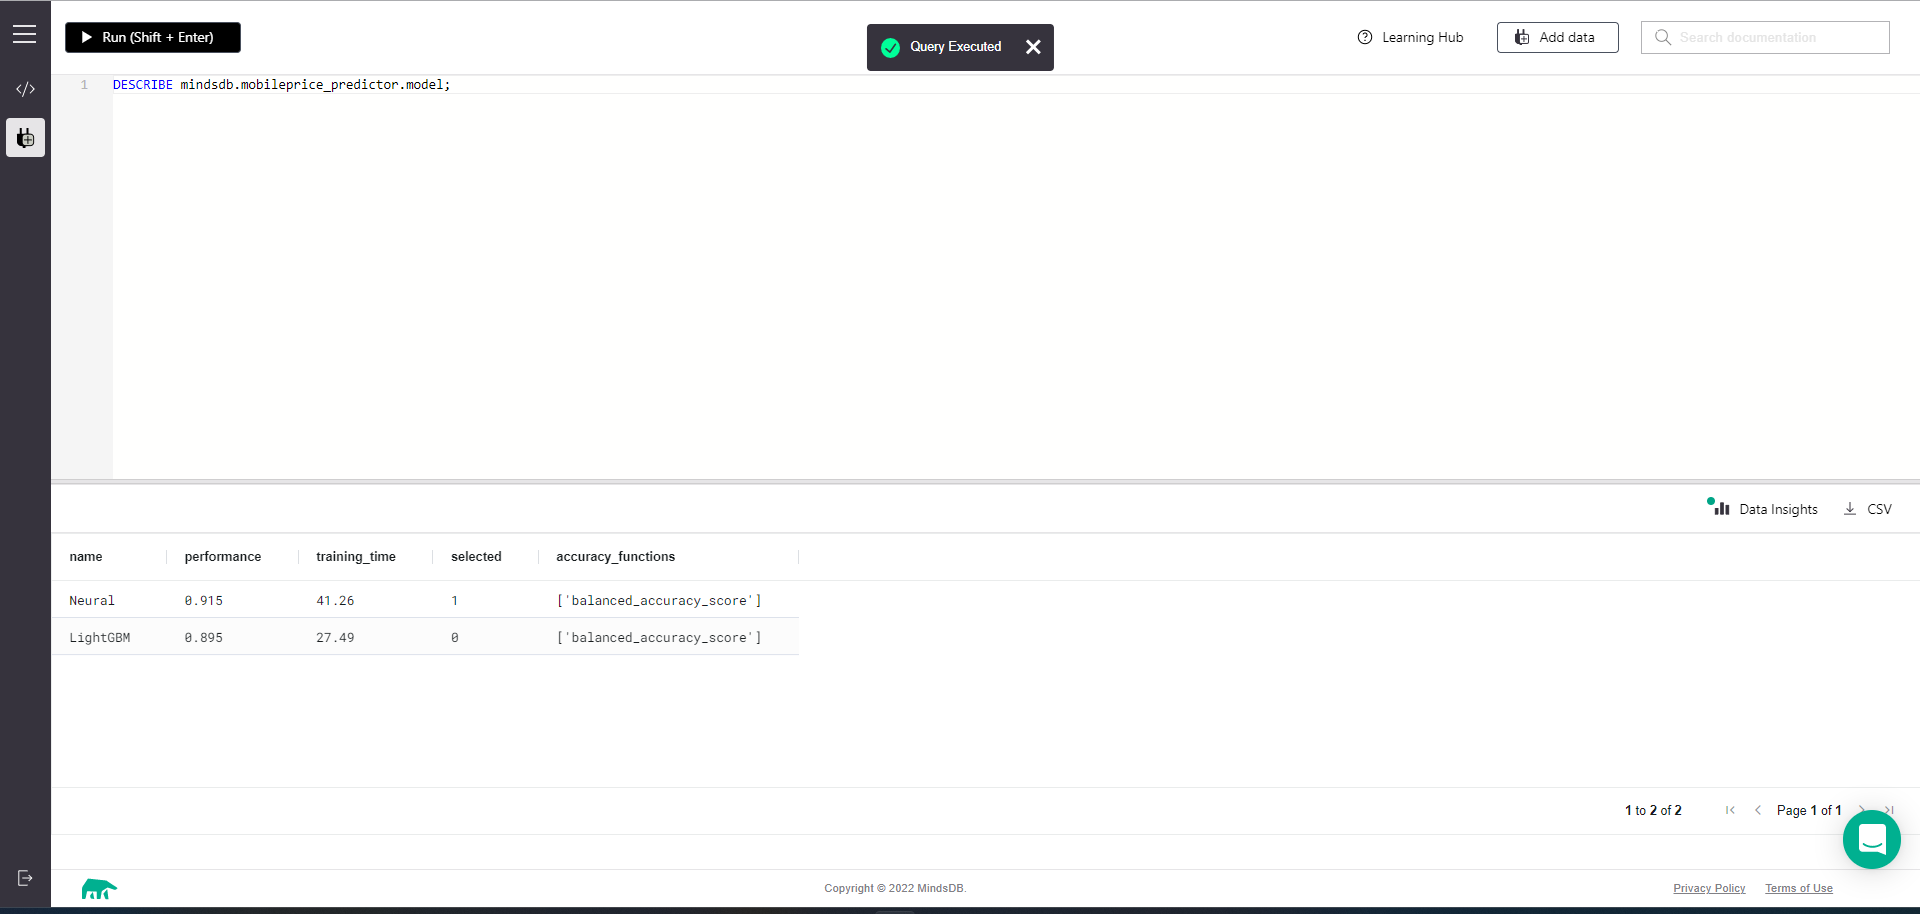Open the hamburger menu
This screenshot has height=914, width=1920.
(25, 35)
